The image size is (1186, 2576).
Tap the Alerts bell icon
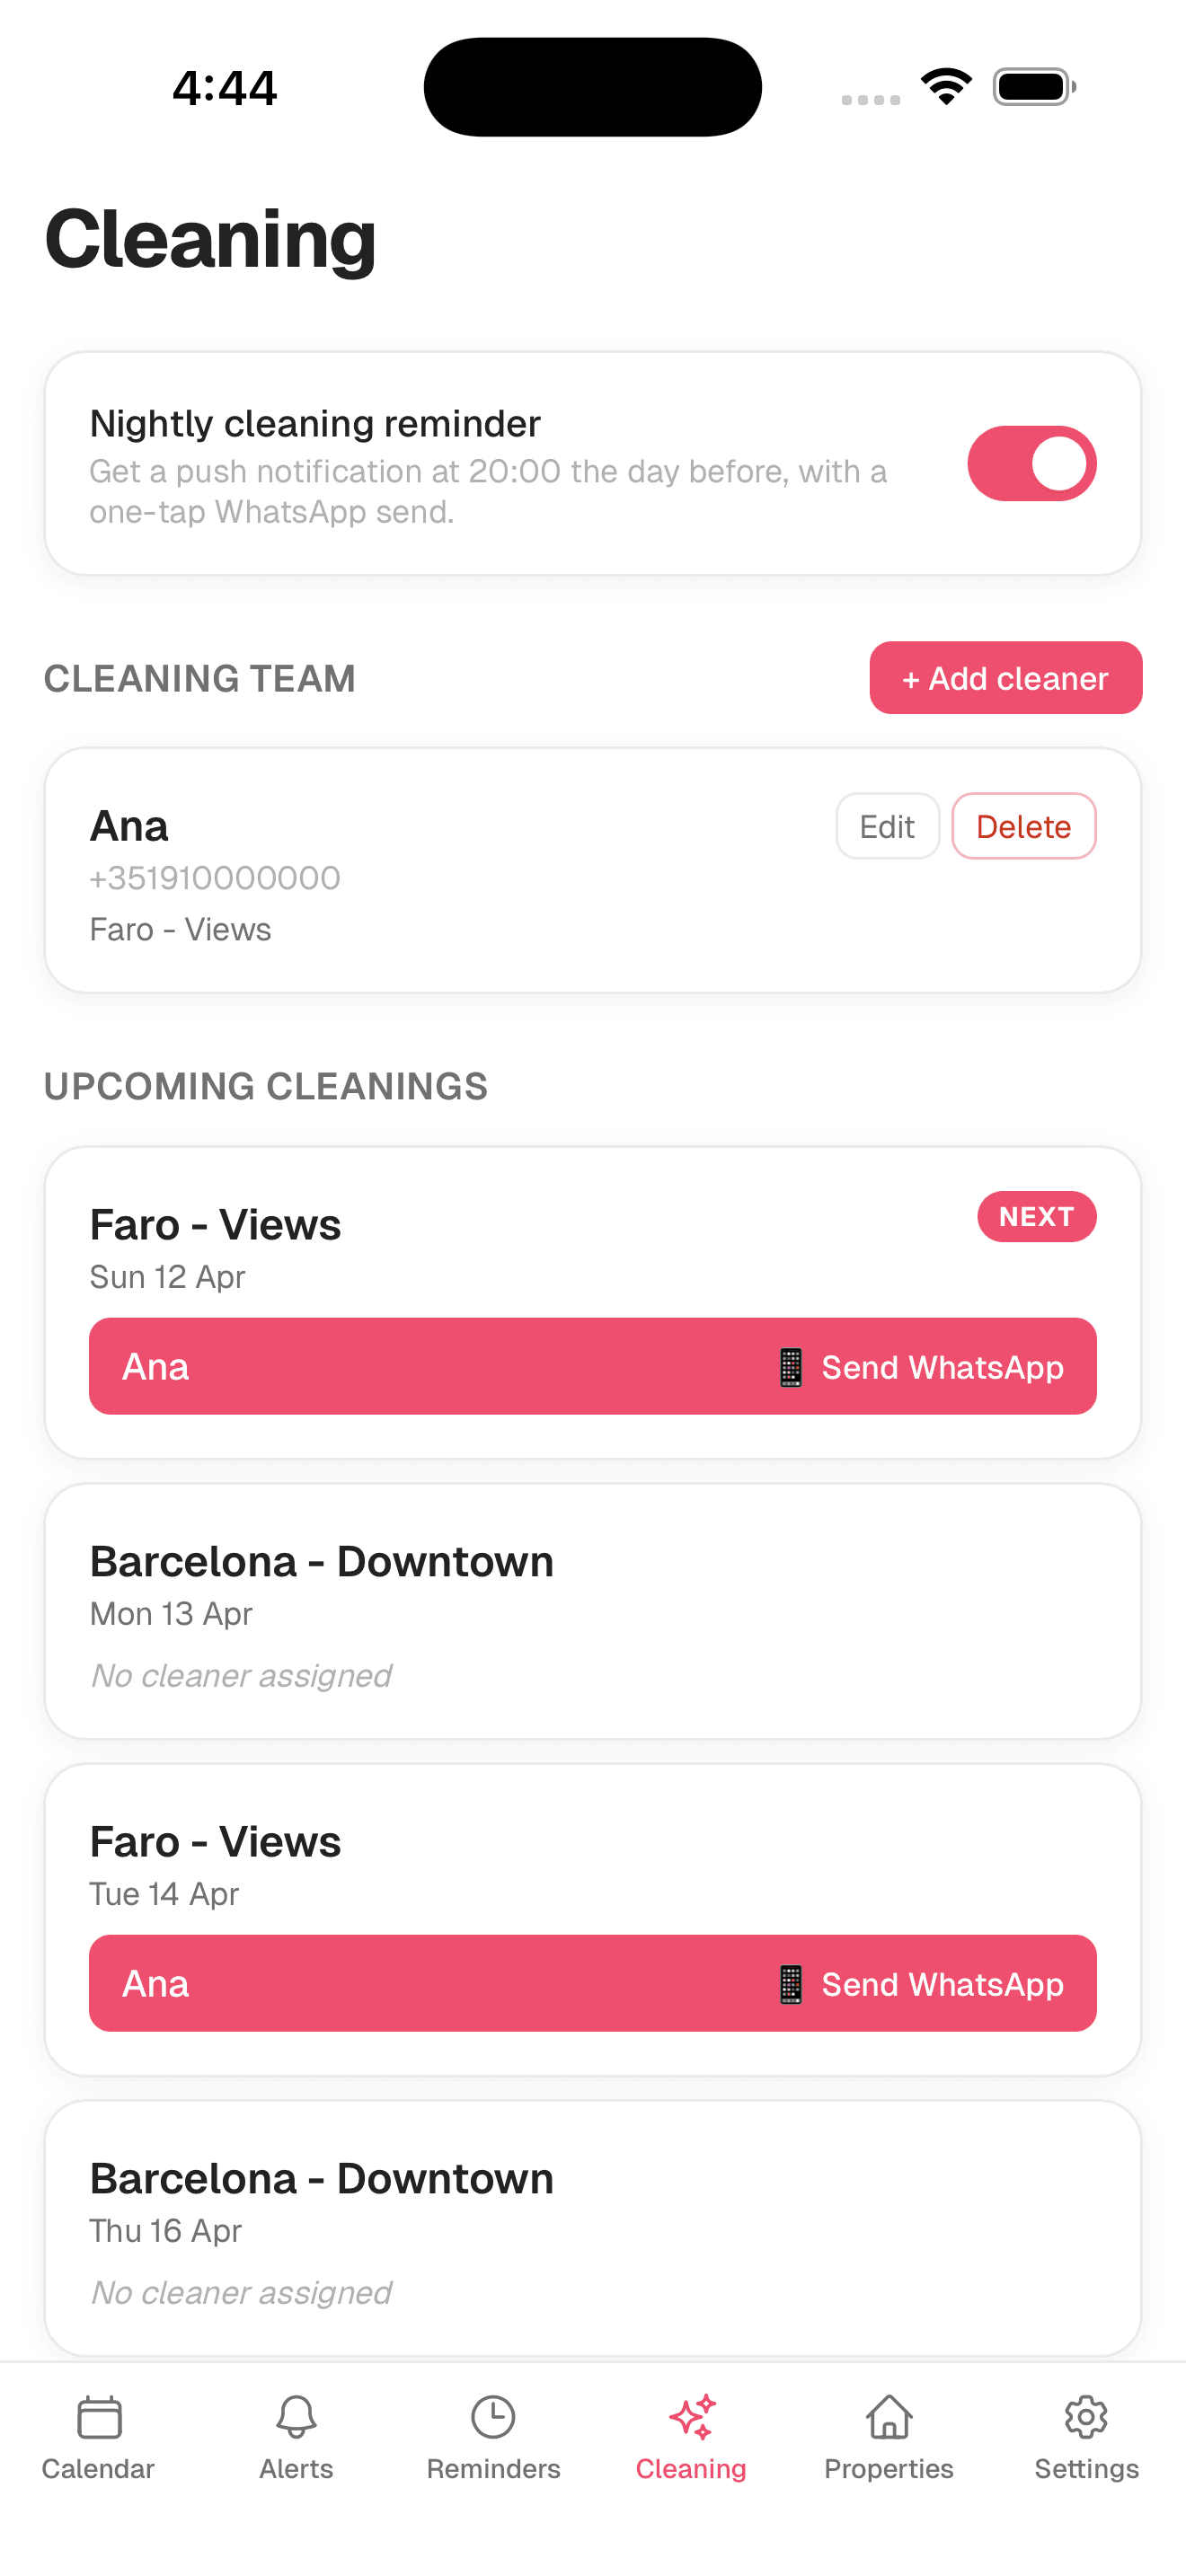pyautogui.click(x=296, y=2417)
